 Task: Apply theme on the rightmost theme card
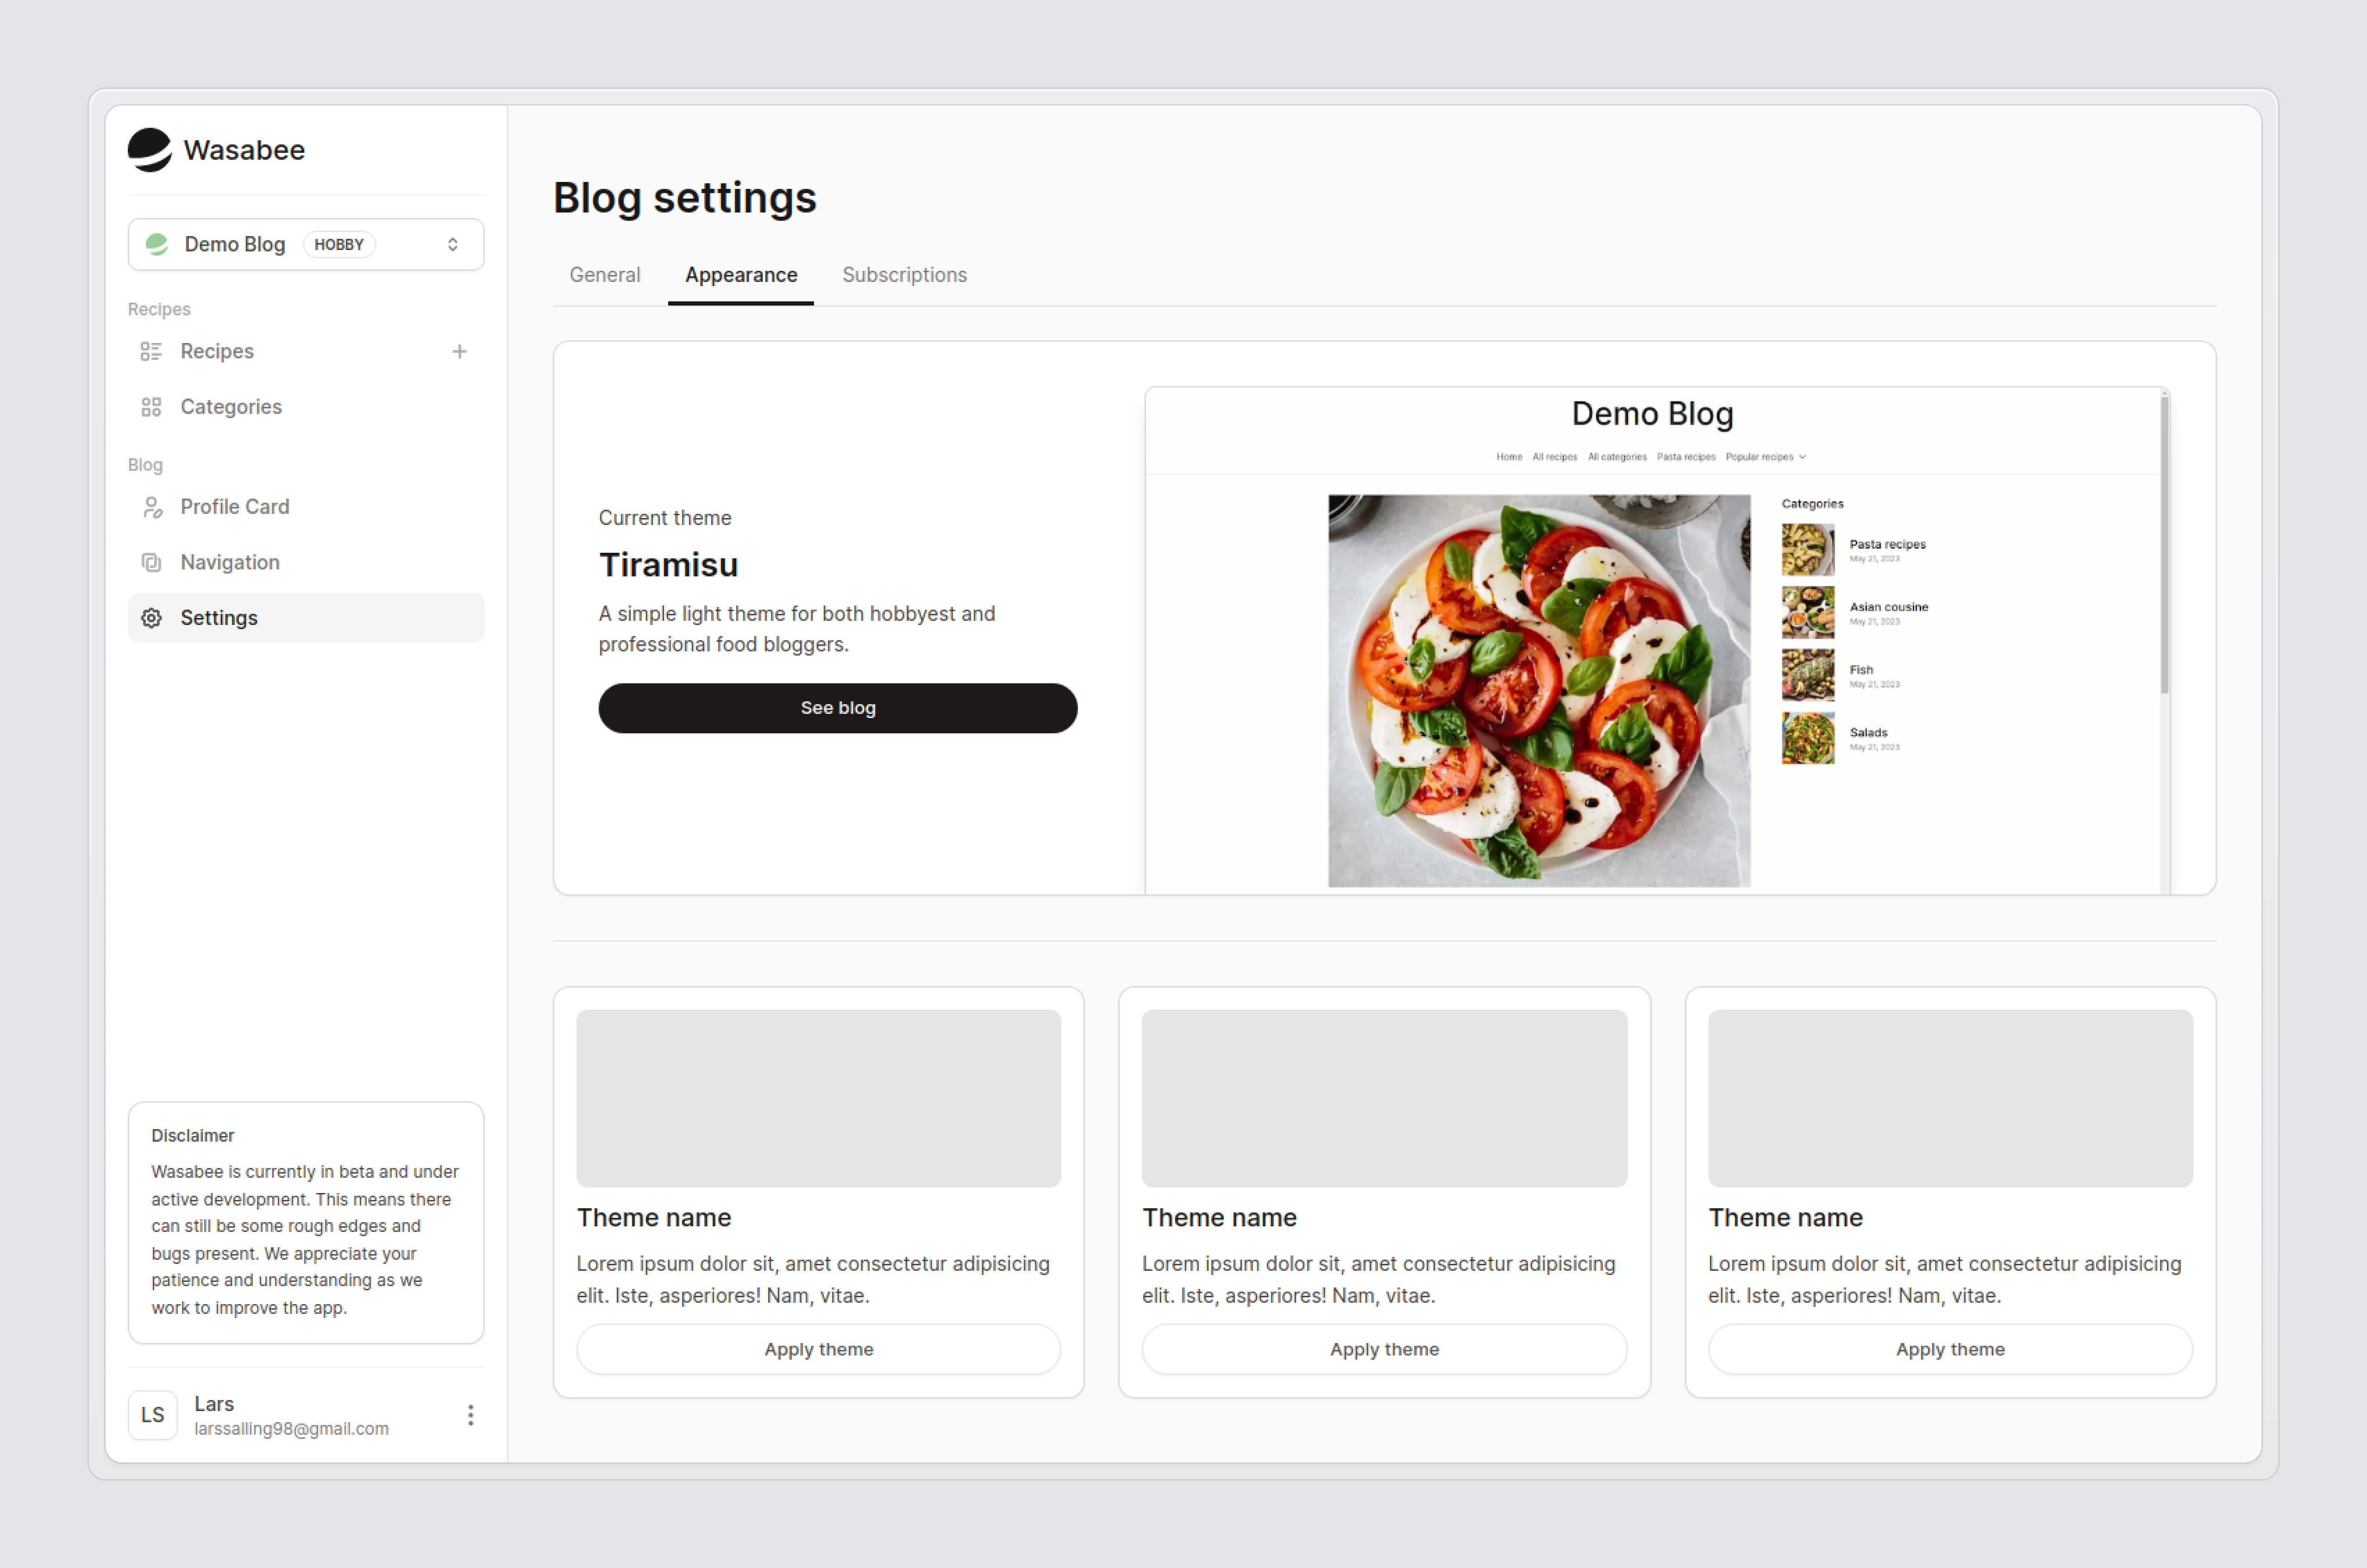1949,1349
